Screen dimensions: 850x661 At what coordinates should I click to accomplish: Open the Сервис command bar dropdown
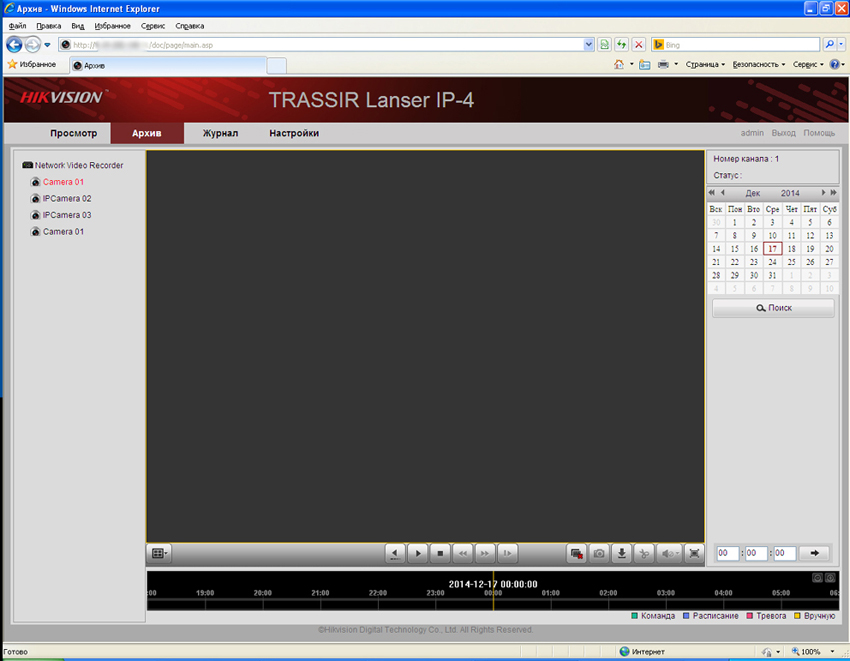(808, 64)
